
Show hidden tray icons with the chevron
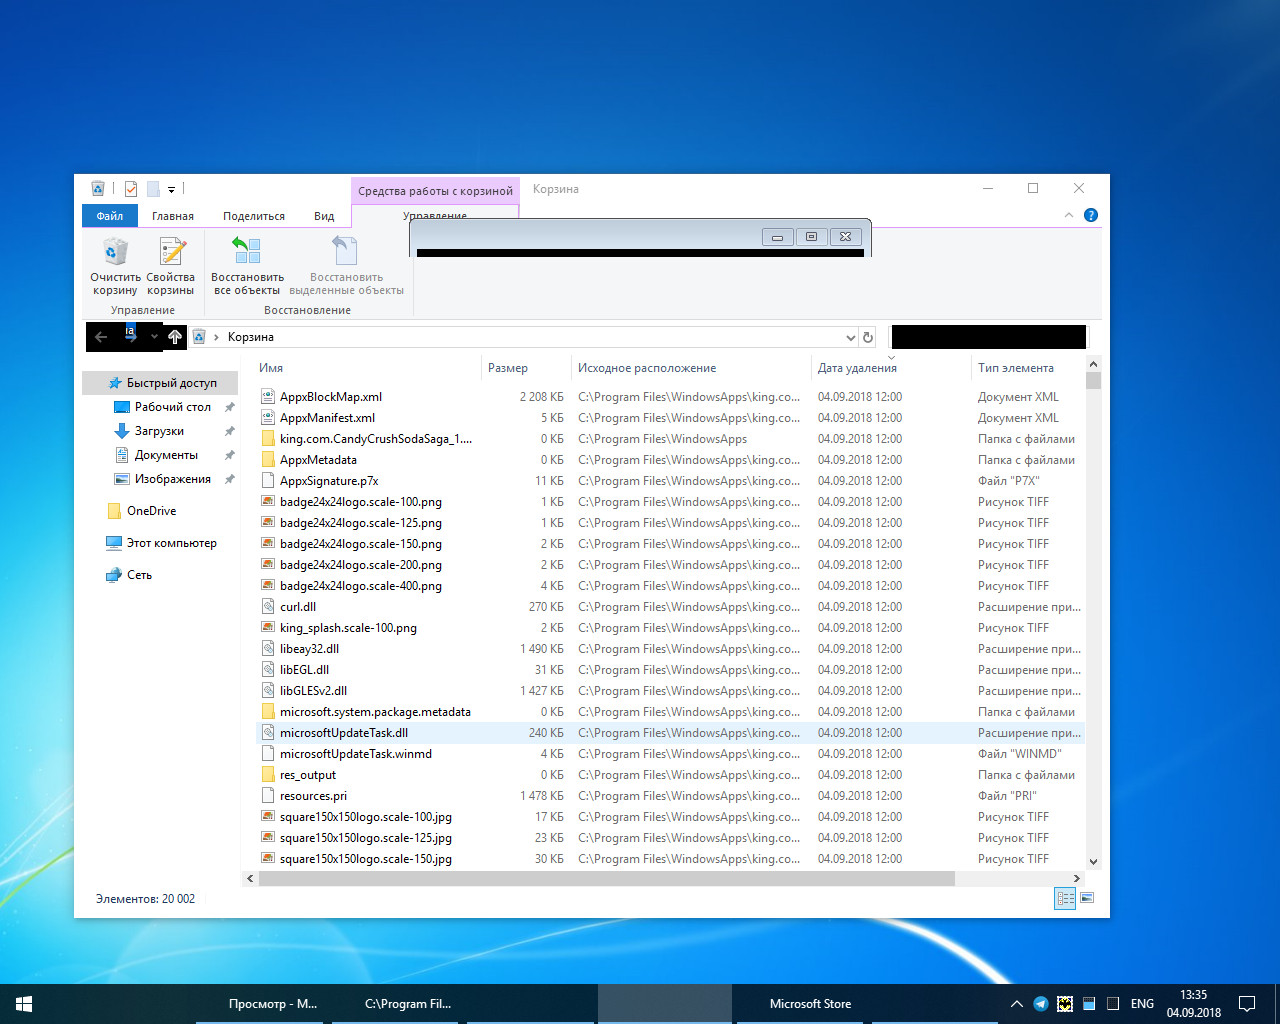1017,1004
